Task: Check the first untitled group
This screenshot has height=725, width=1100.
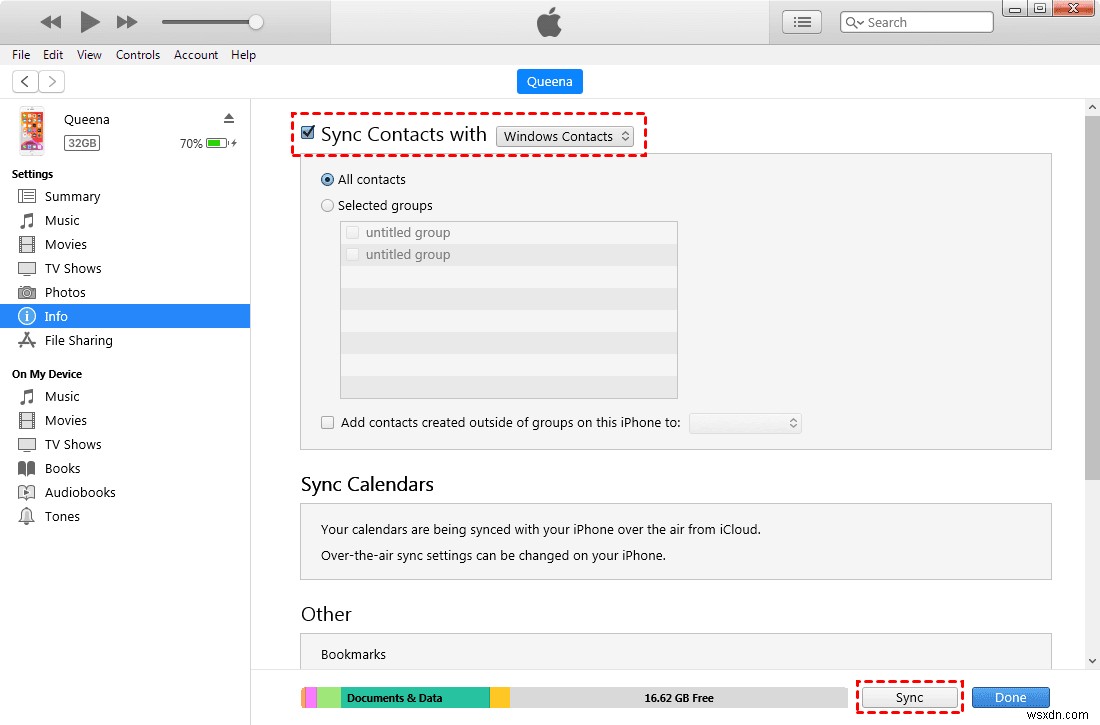Action: [352, 231]
